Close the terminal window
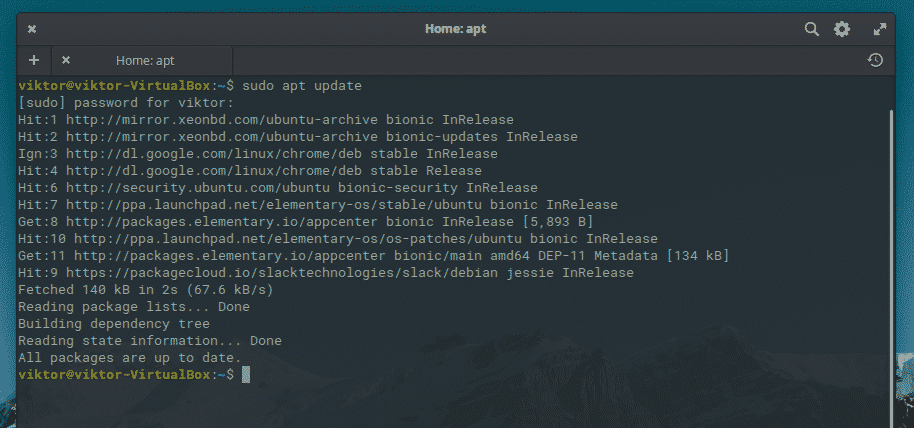Viewport: 914px width, 428px height. pos(32,29)
